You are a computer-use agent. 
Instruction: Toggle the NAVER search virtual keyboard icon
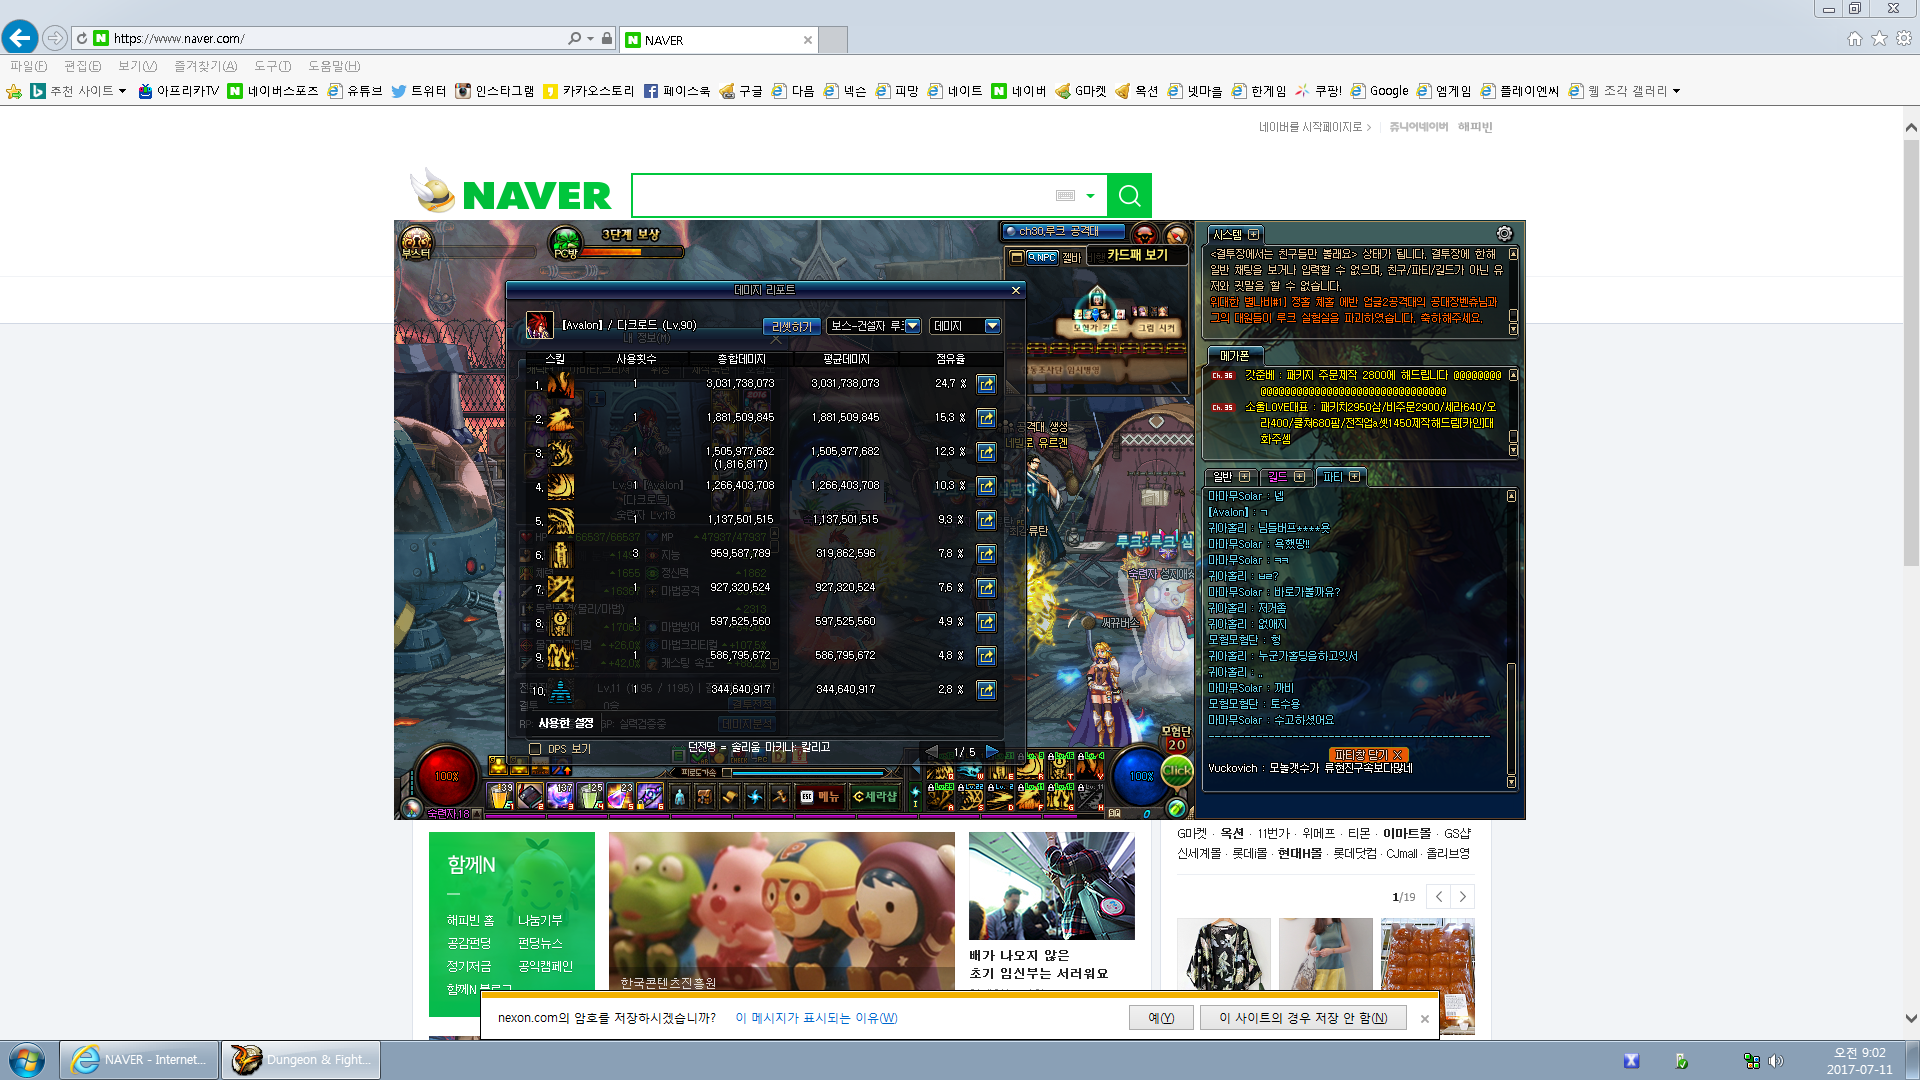(x=1066, y=196)
